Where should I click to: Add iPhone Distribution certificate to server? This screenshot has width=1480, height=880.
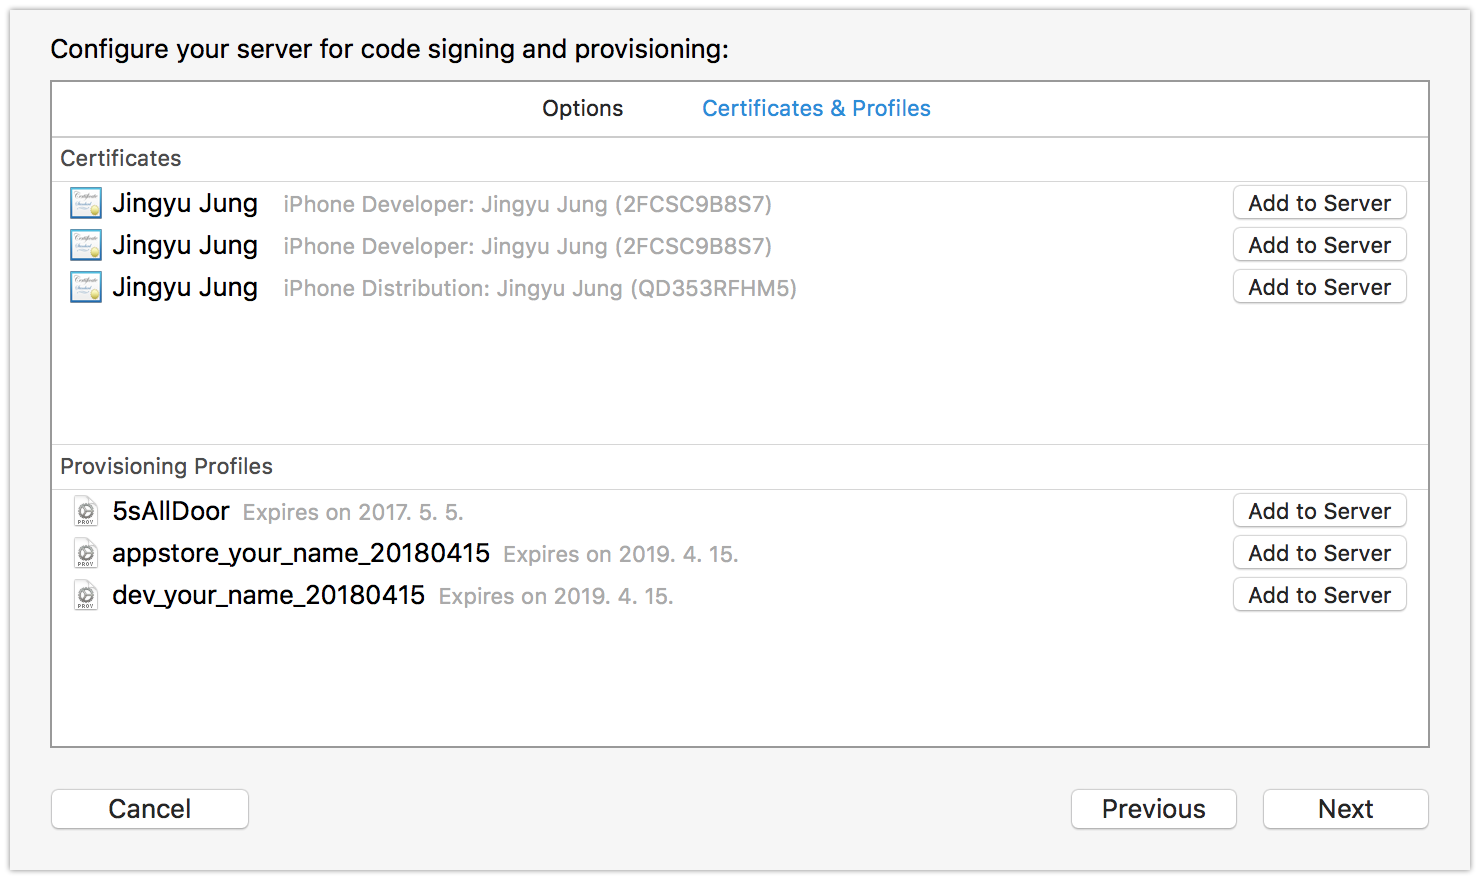(x=1319, y=287)
